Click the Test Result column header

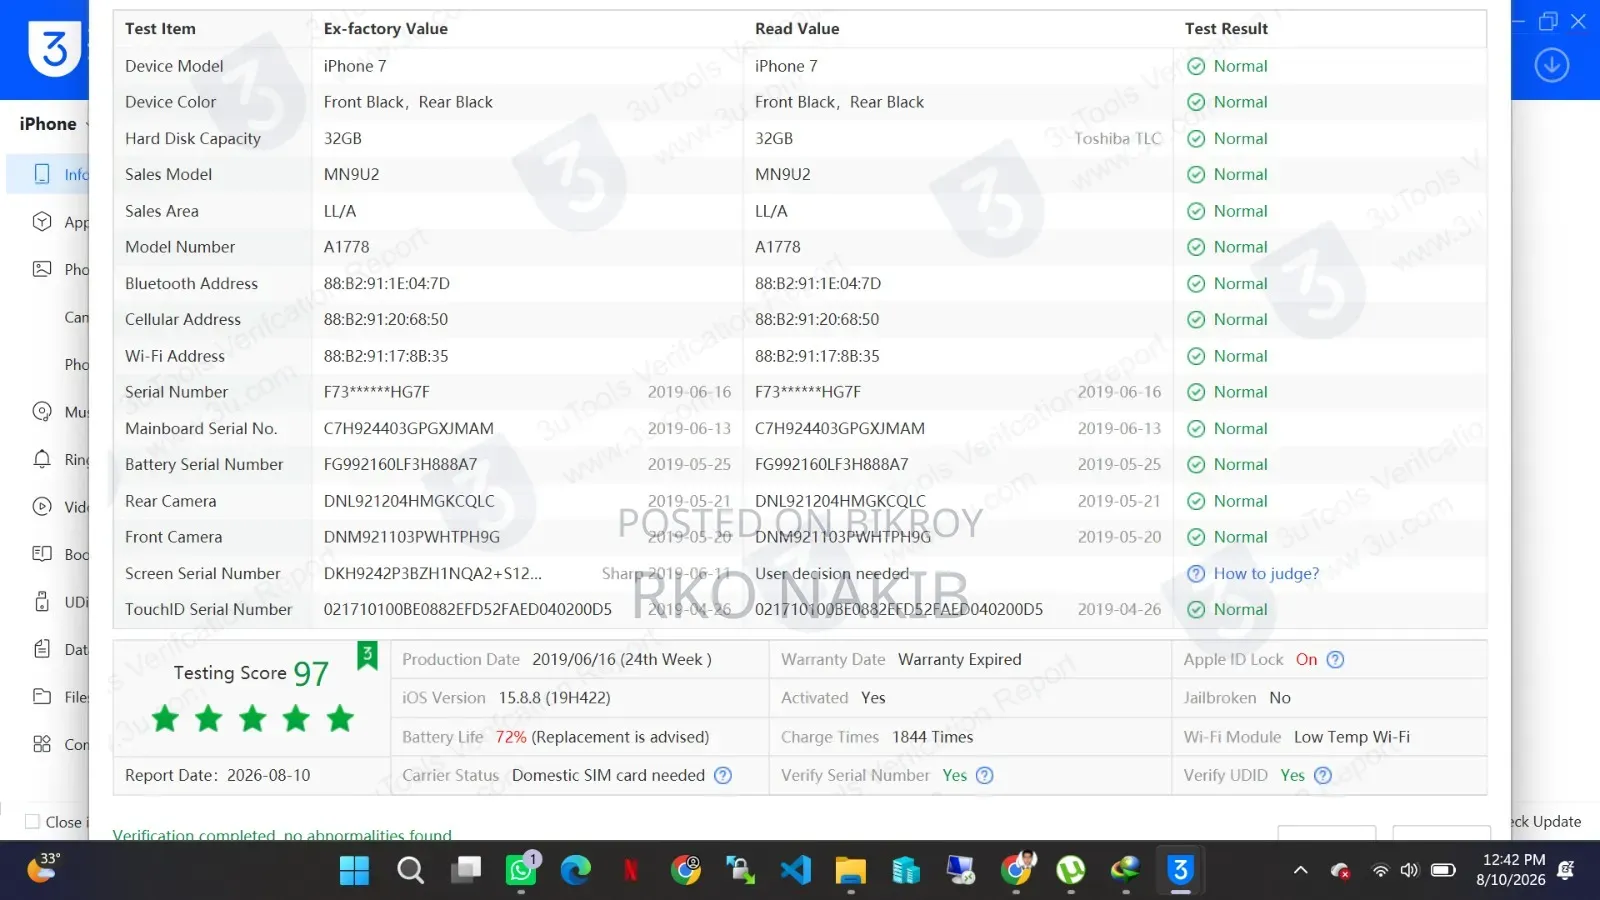[x=1226, y=29]
